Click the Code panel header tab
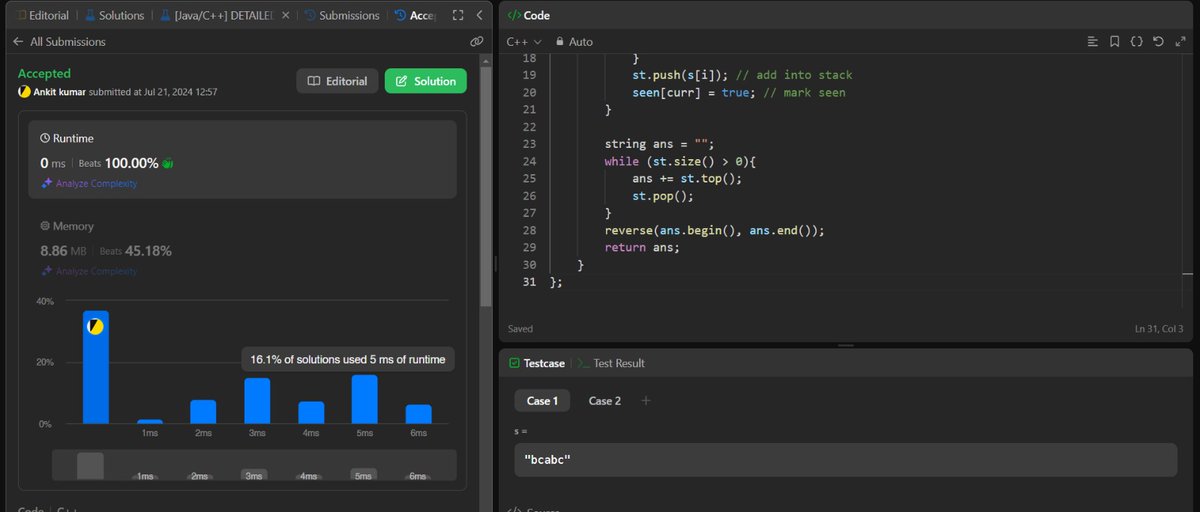Screen dimensions: 1200x512 tap(529, 16)
